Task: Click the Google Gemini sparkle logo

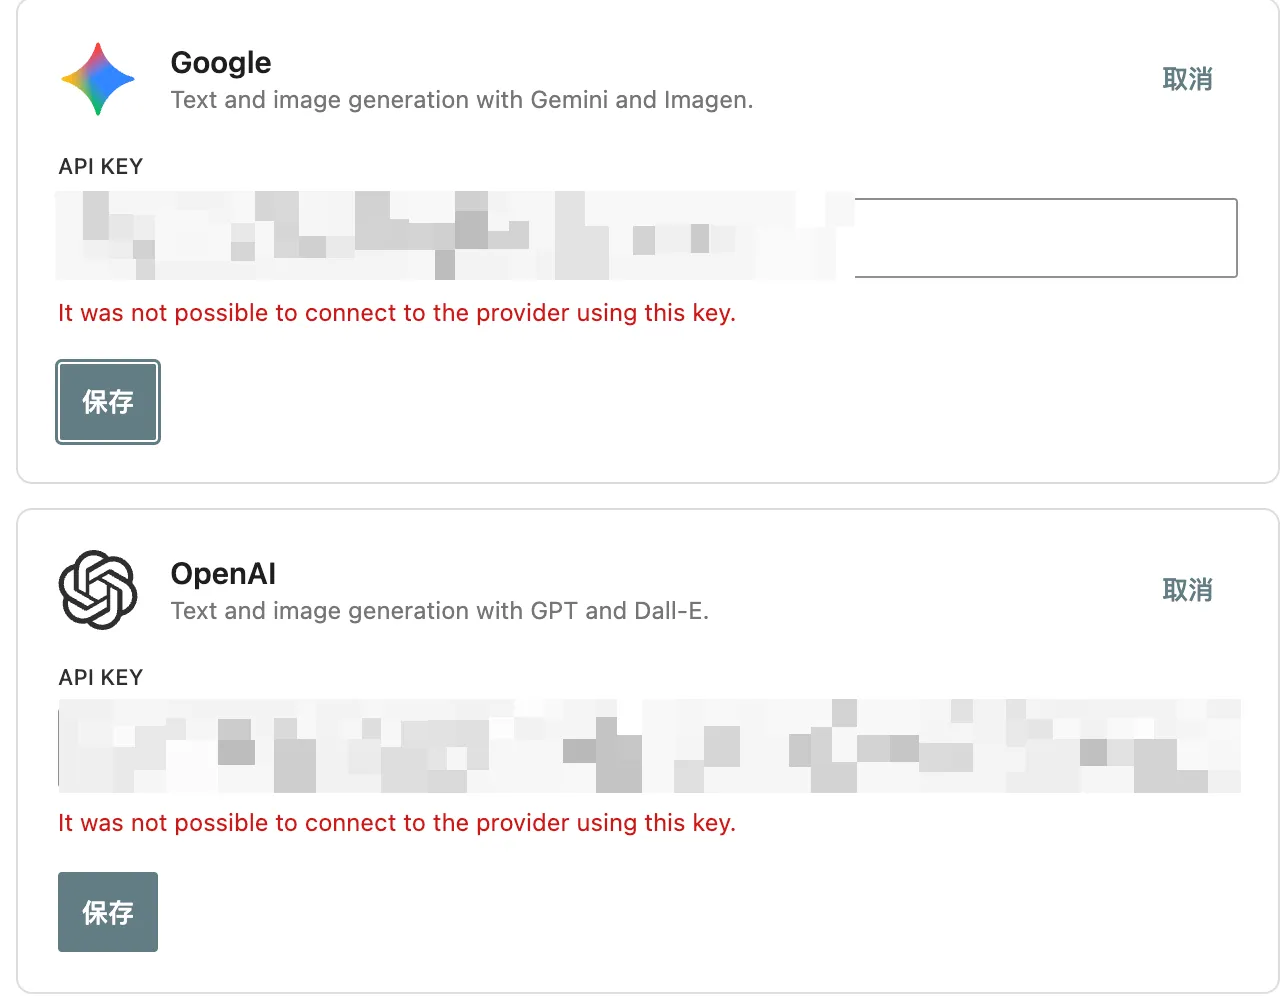Action: (97, 79)
